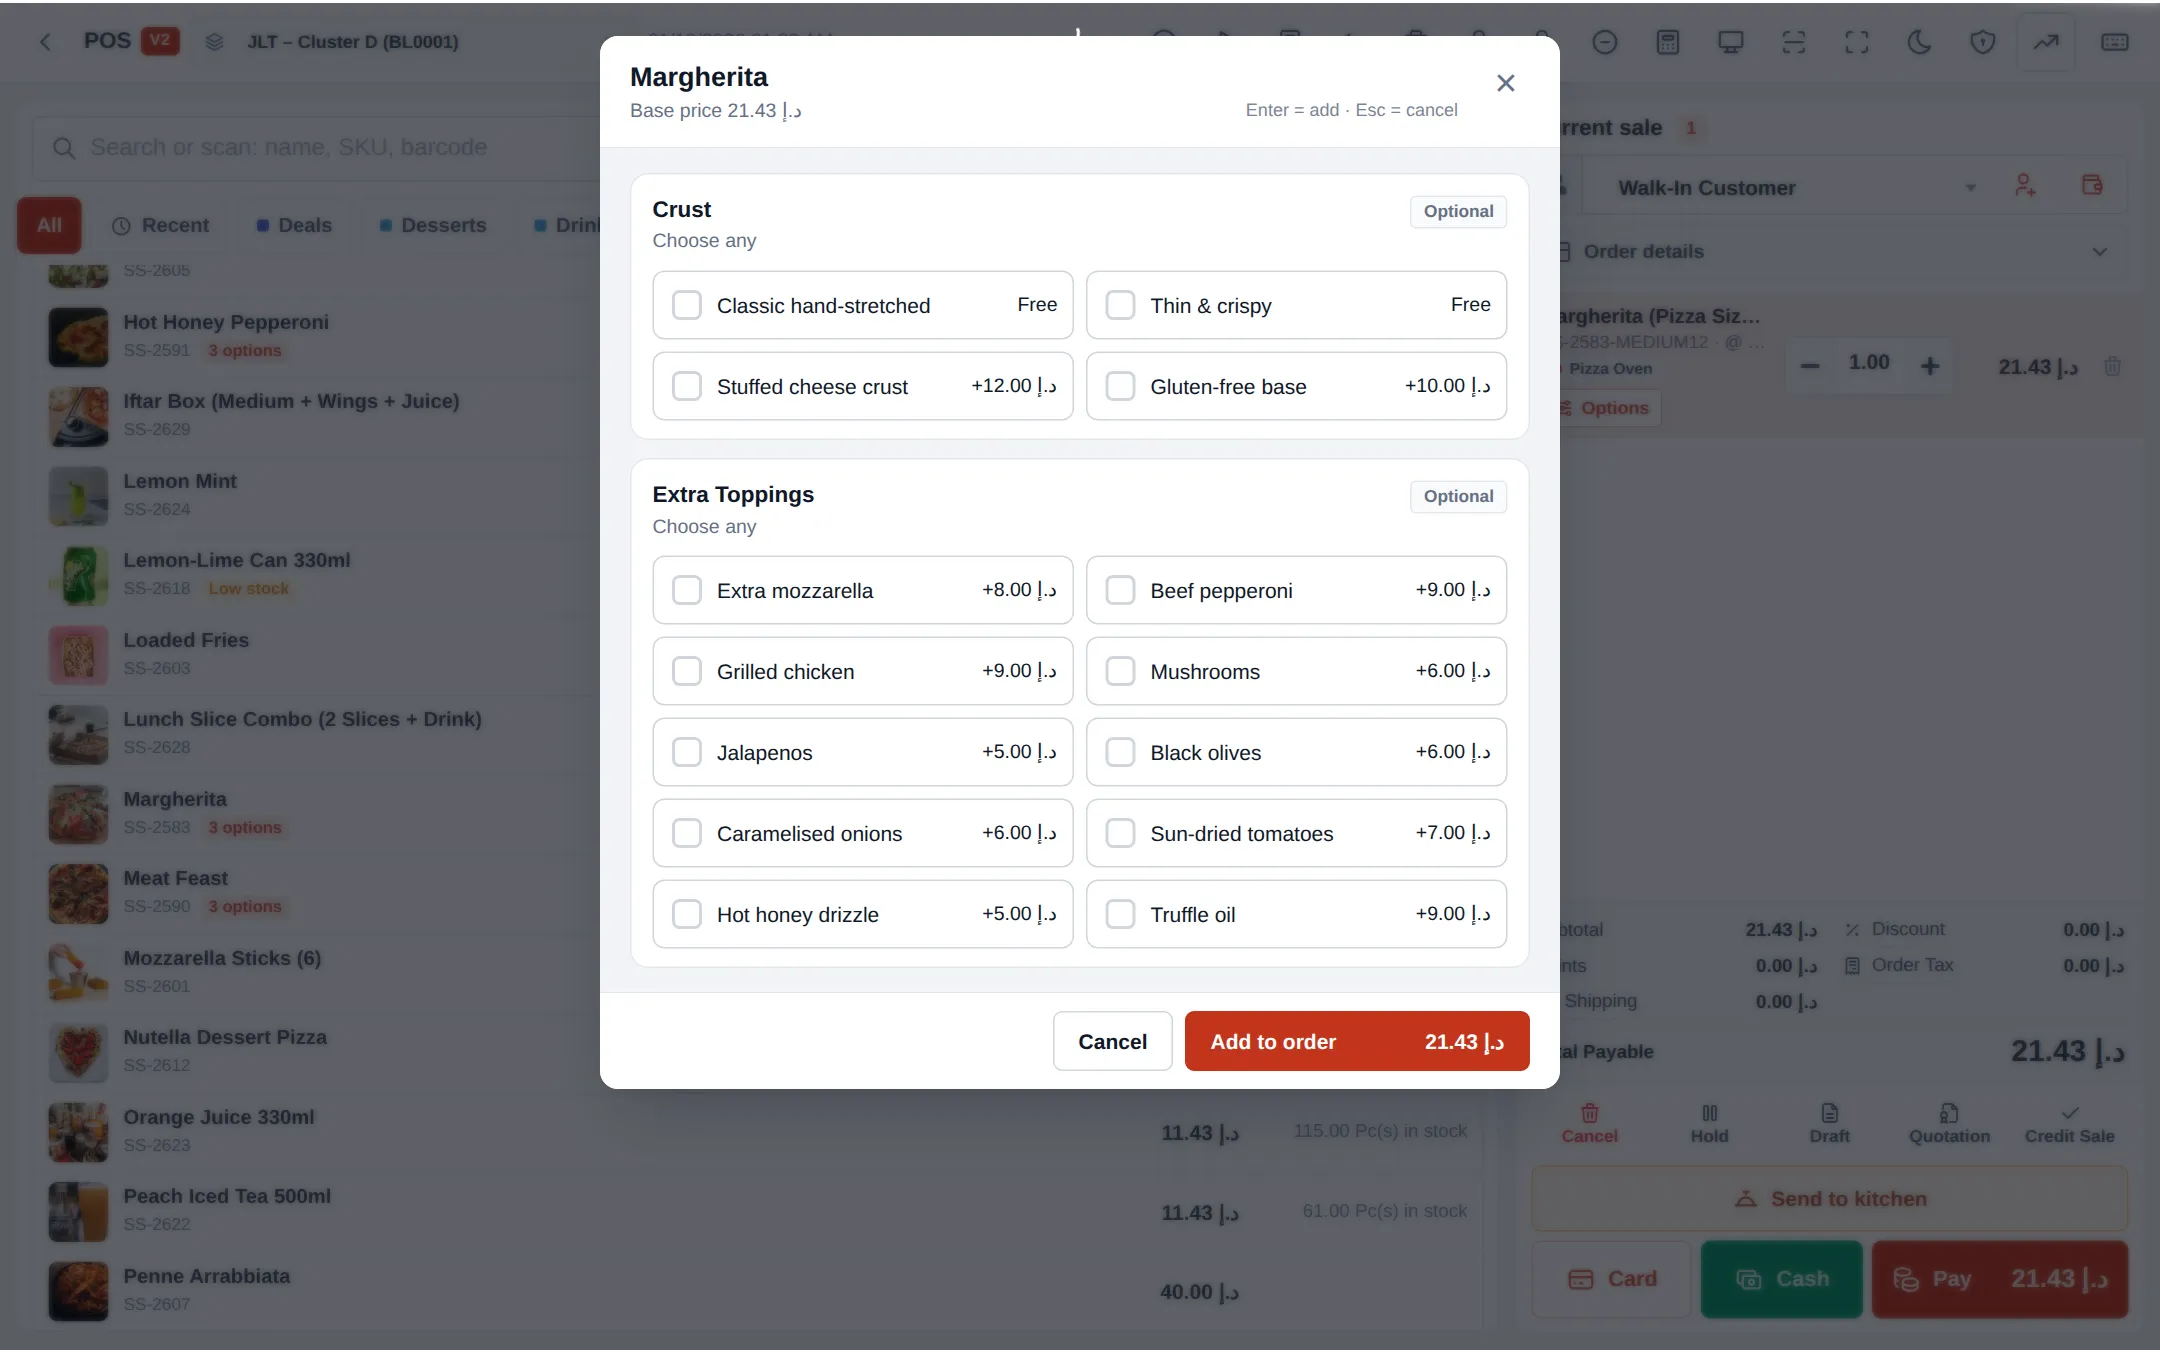
Task: Show the keyboard shortcuts icon
Action: coord(2114,42)
